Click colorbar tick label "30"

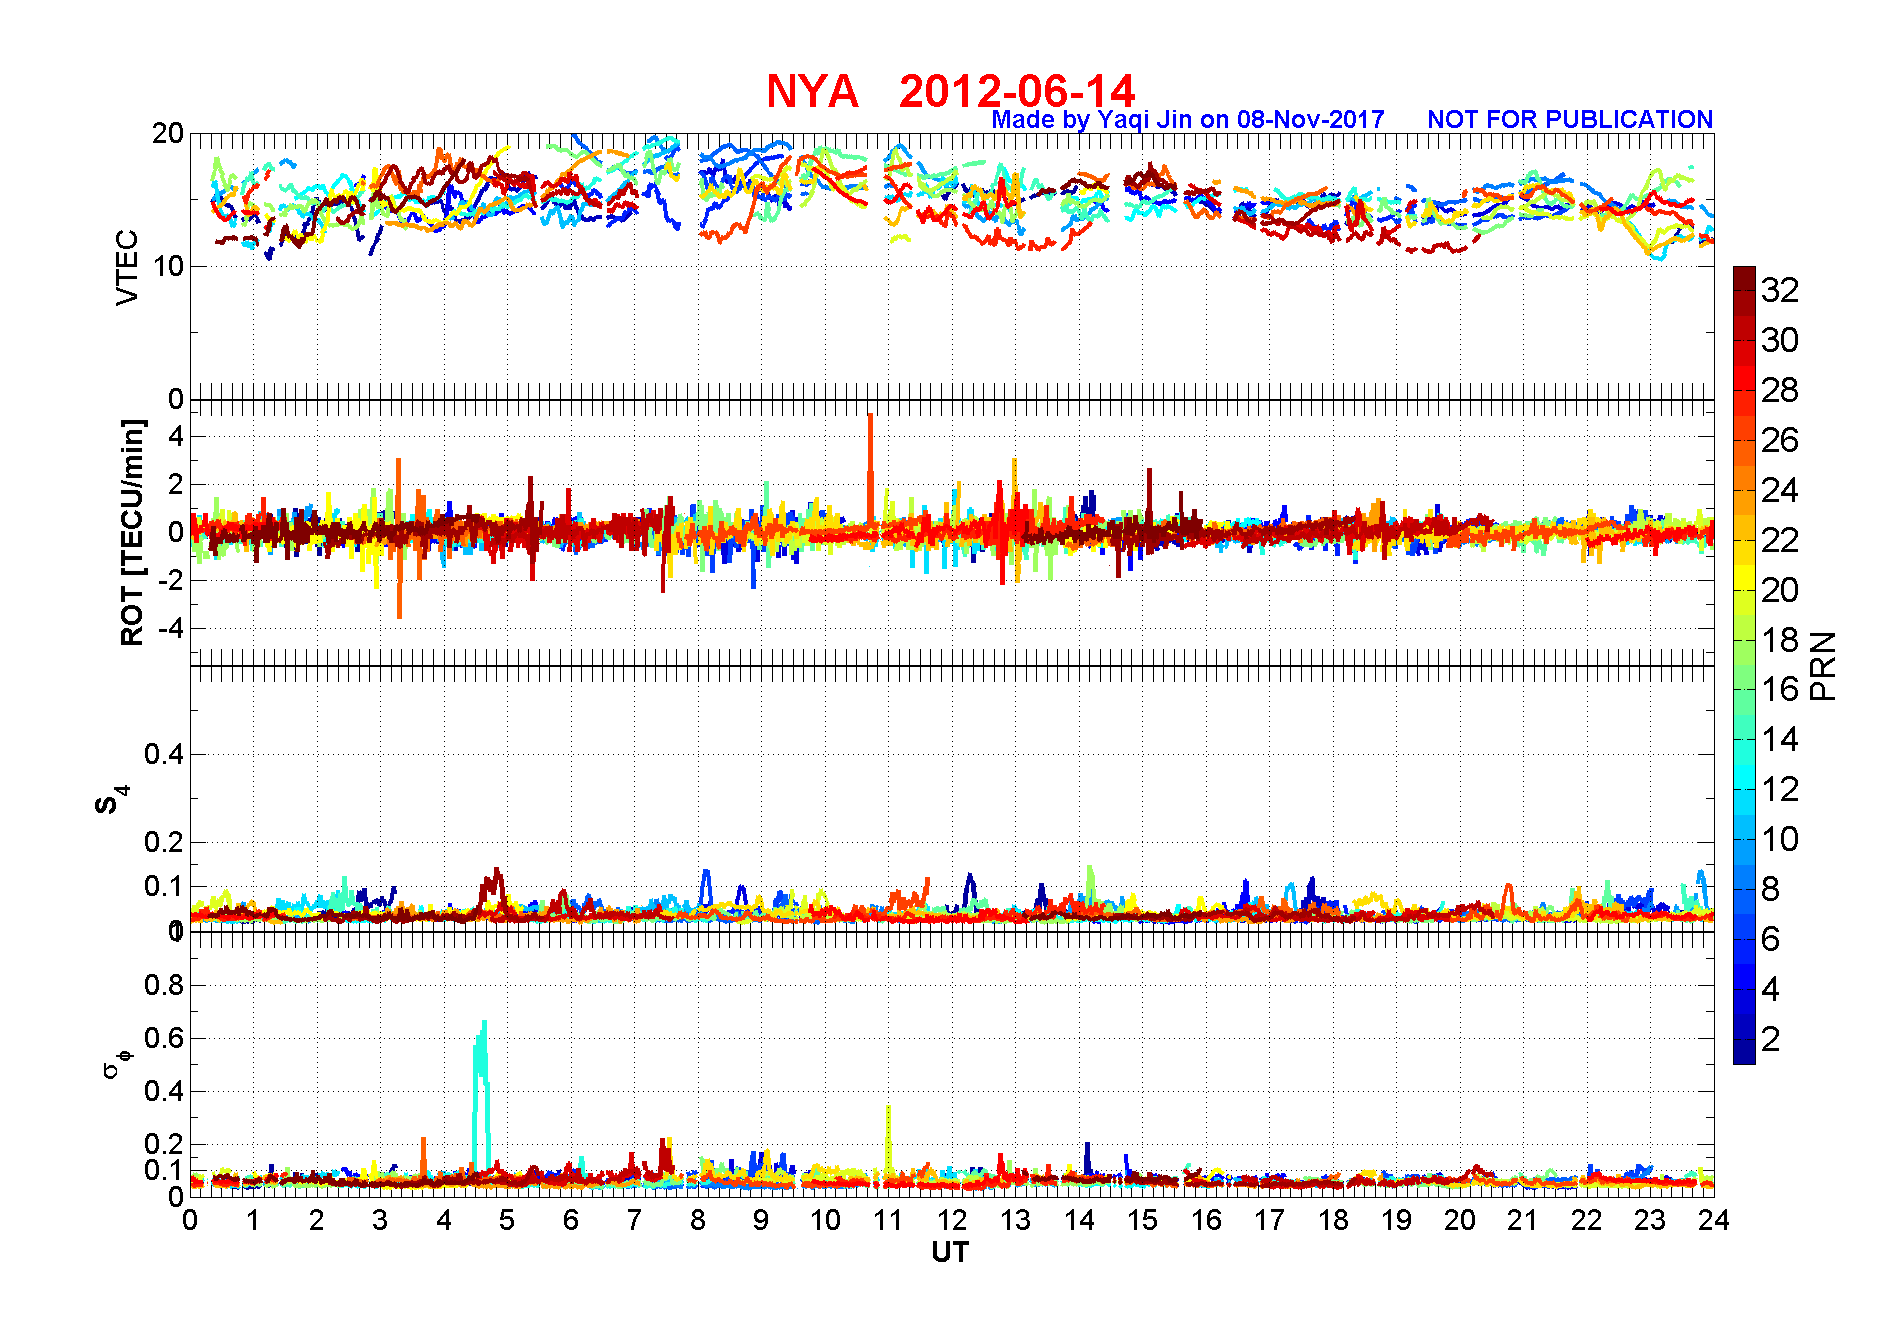pos(1780,340)
